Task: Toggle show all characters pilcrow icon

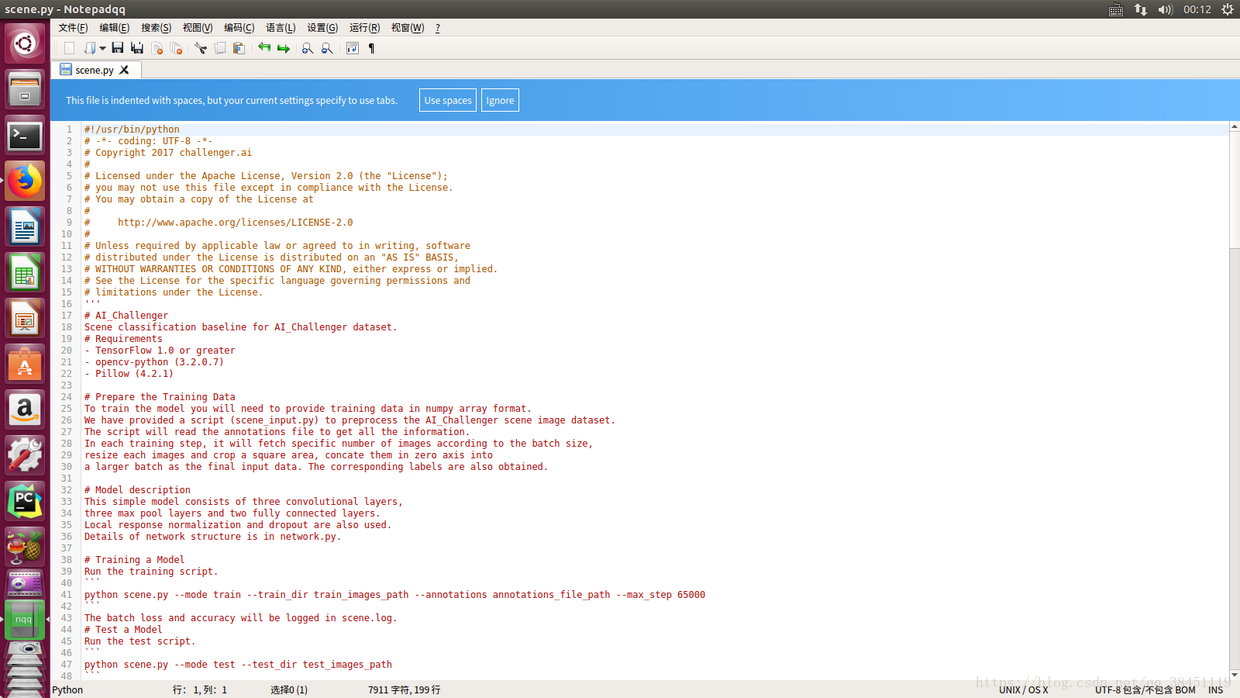Action: click(372, 48)
